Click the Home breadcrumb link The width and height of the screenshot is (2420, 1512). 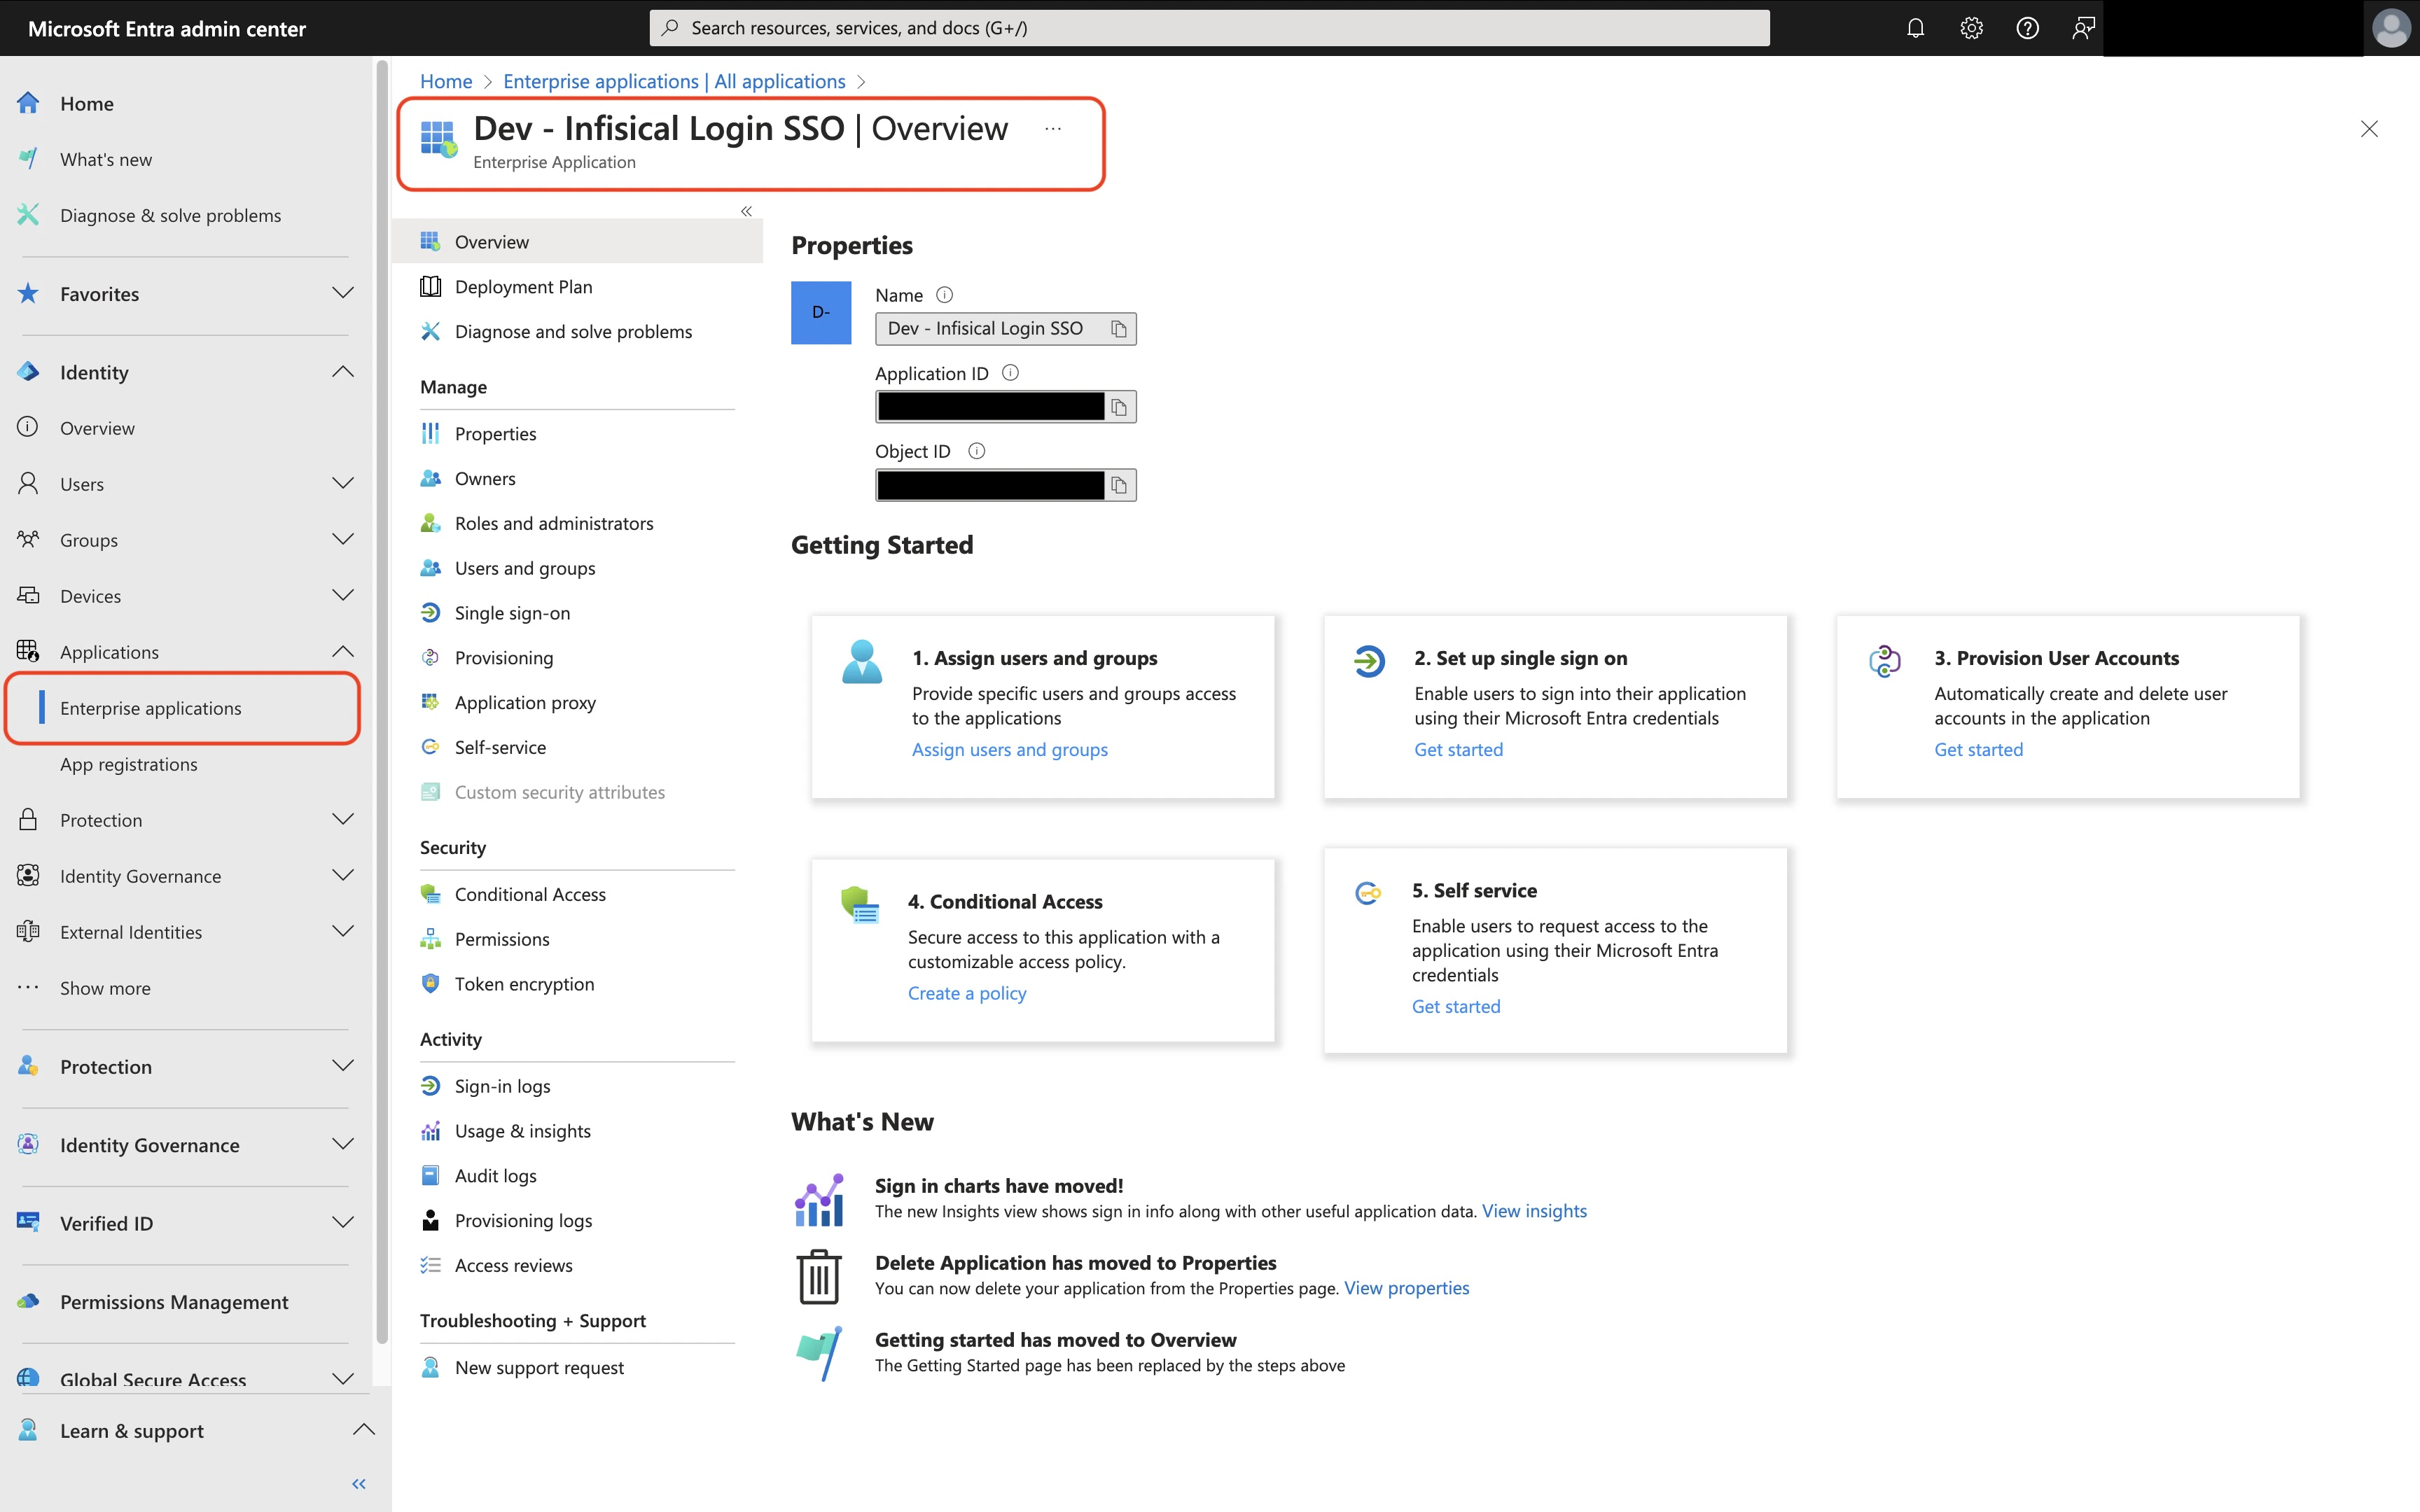click(x=446, y=81)
